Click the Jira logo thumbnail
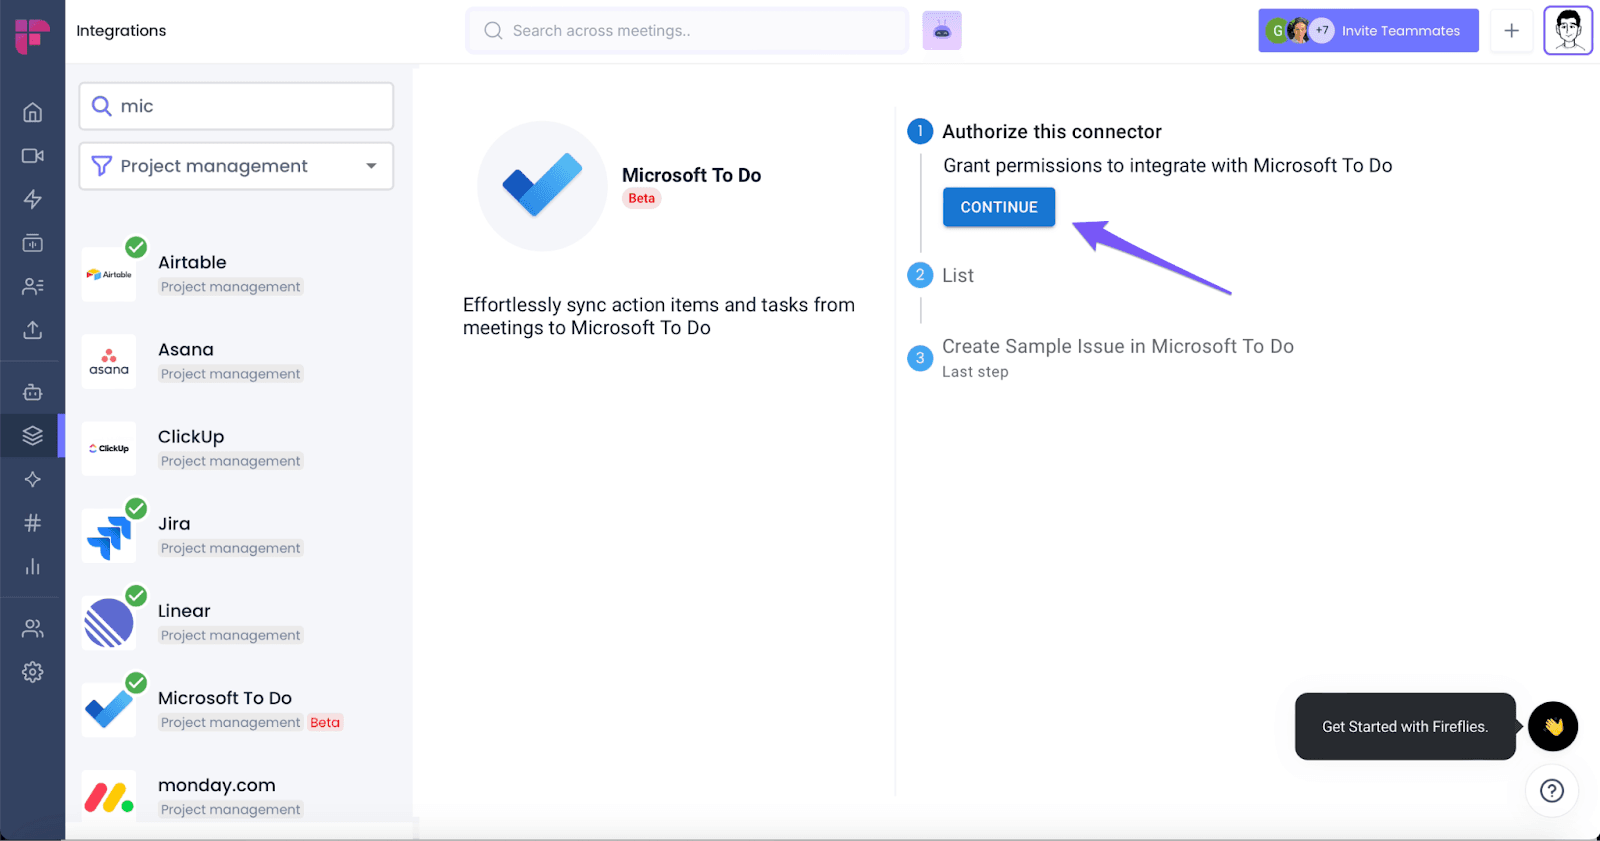1600x841 pixels. pos(109,536)
